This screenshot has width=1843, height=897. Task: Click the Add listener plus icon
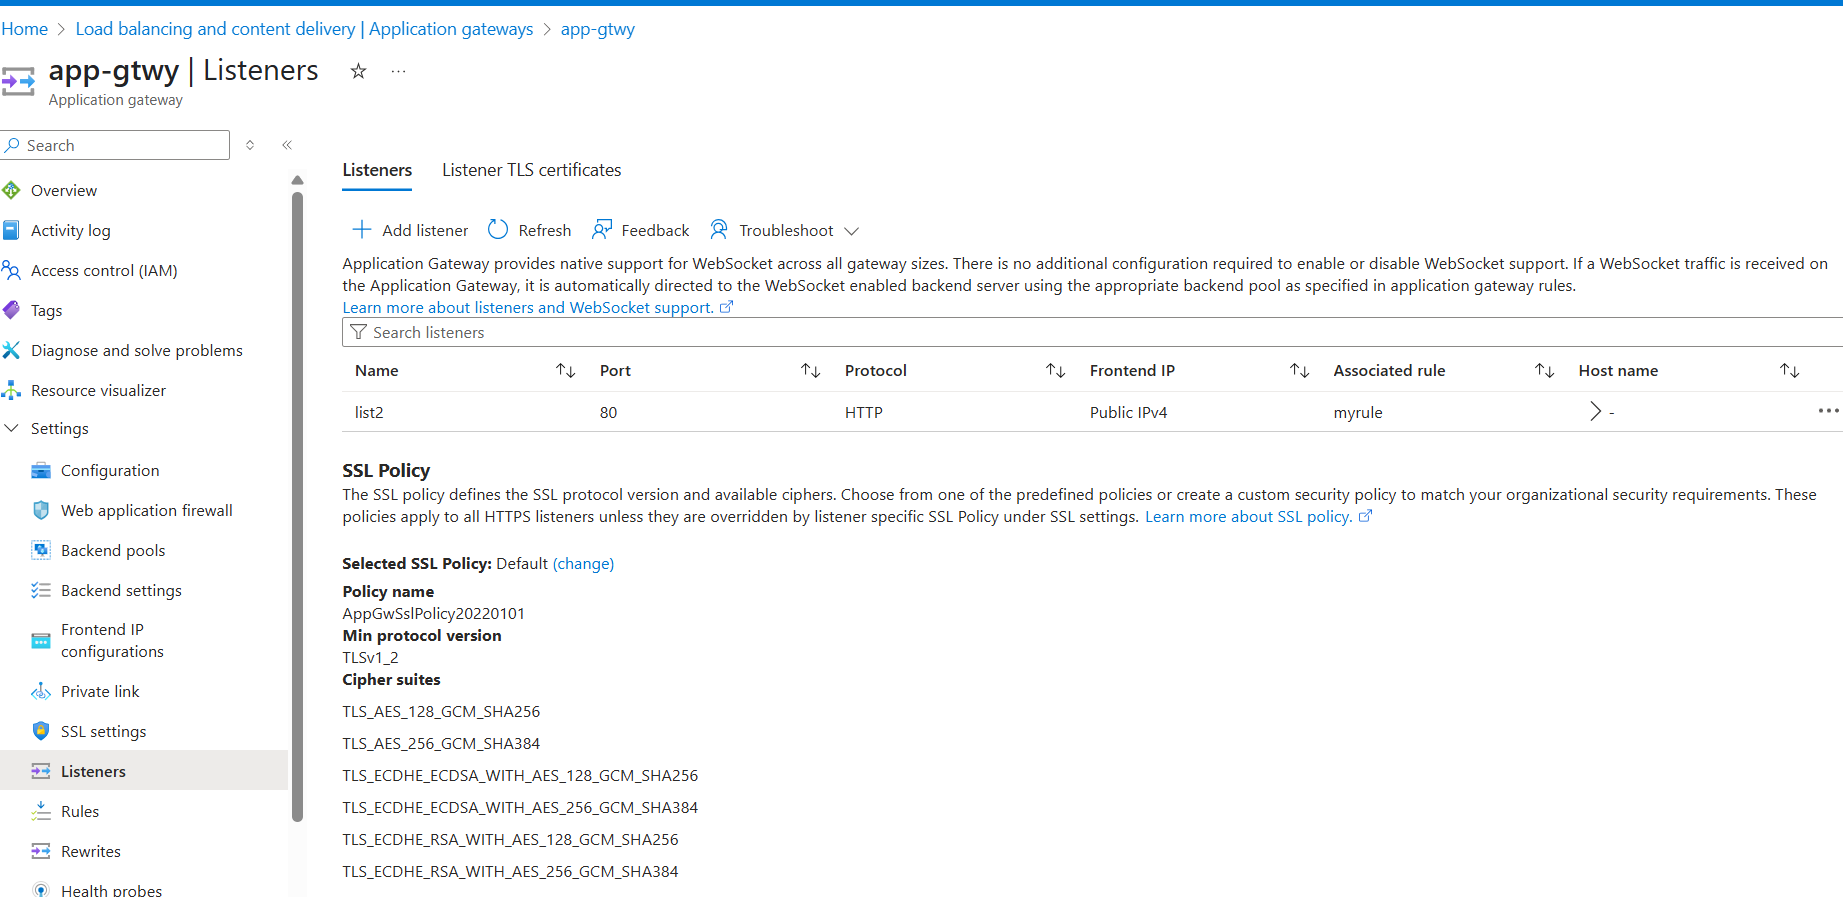pyautogui.click(x=361, y=230)
